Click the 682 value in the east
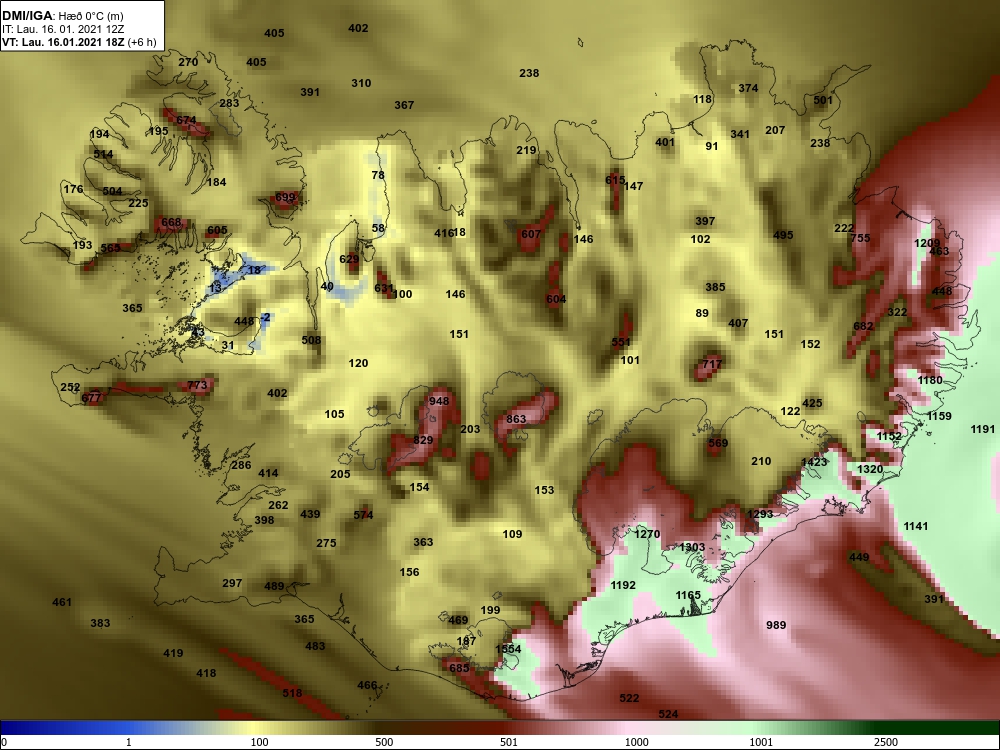Viewport: 1000px width, 750px height. (x=863, y=326)
